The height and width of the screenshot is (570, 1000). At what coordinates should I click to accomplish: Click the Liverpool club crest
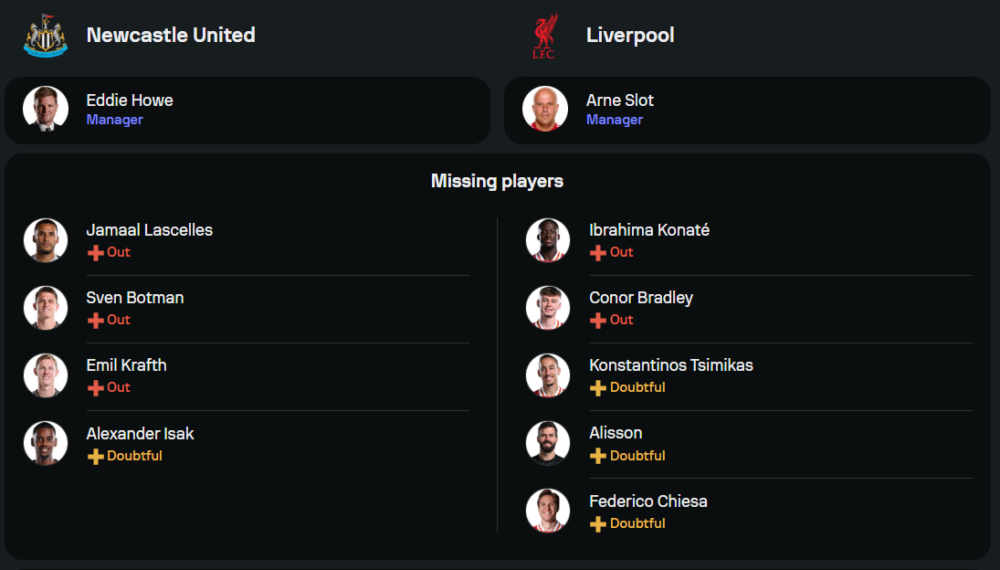click(x=545, y=36)
